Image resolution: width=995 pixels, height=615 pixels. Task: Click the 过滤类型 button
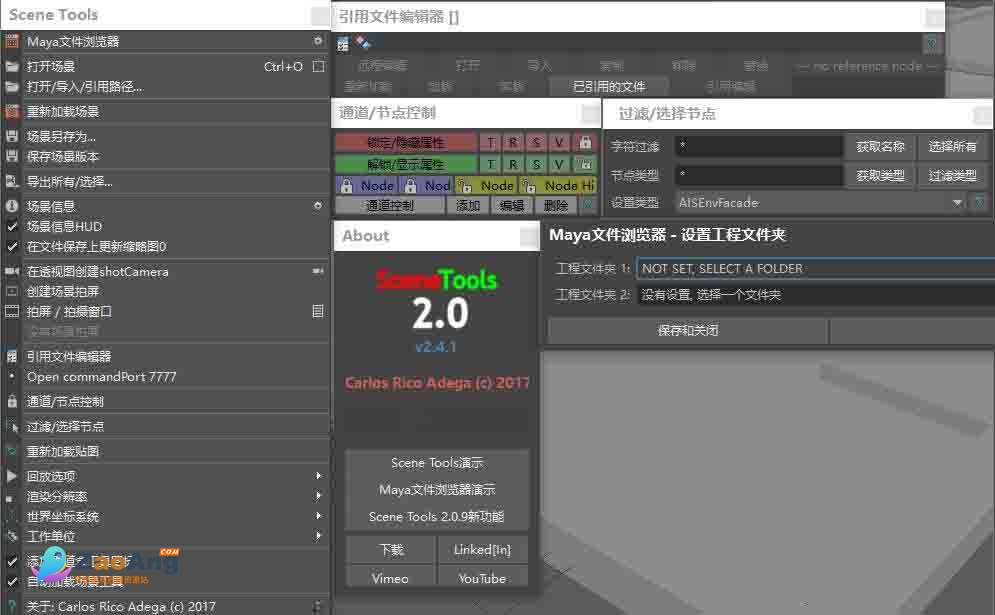[952, 175]
